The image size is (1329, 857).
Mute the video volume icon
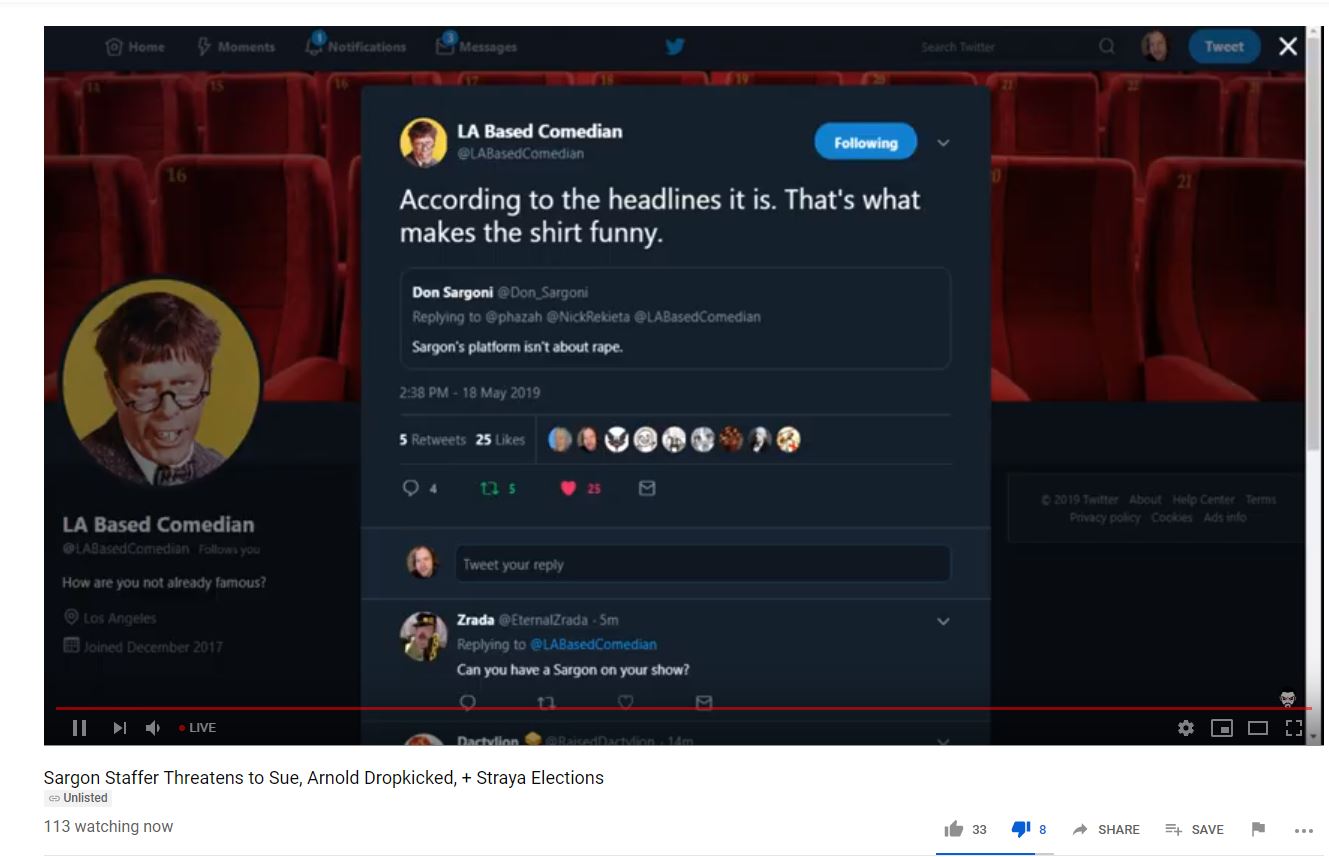[x=153, y=728]
